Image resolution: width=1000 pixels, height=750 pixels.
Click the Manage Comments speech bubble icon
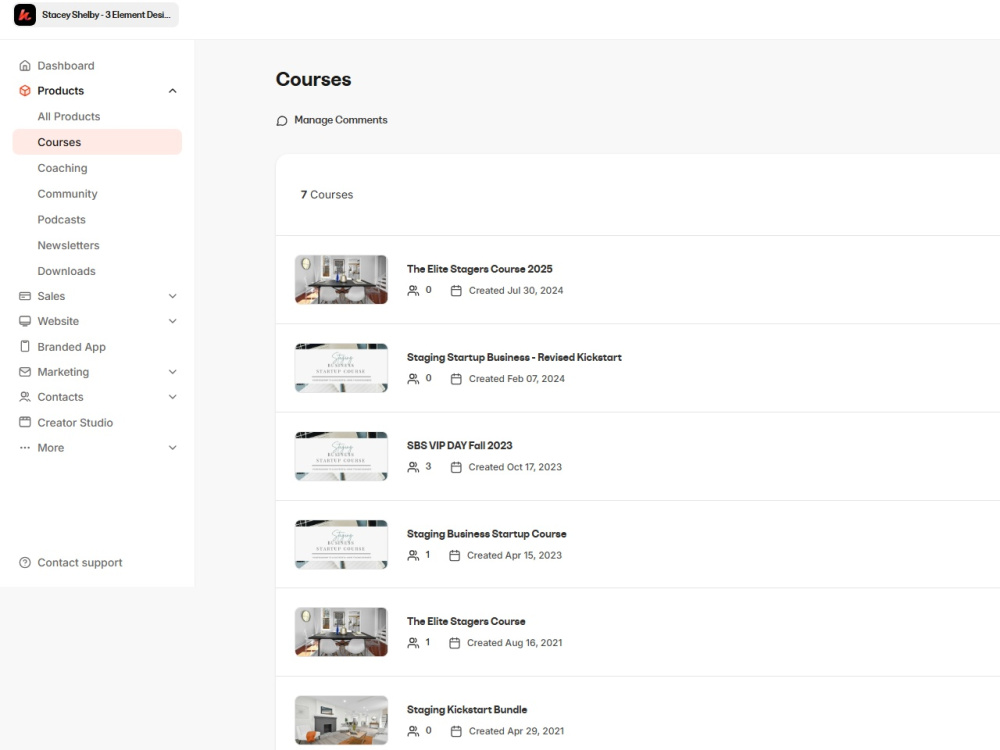click(x=282, y=121)
